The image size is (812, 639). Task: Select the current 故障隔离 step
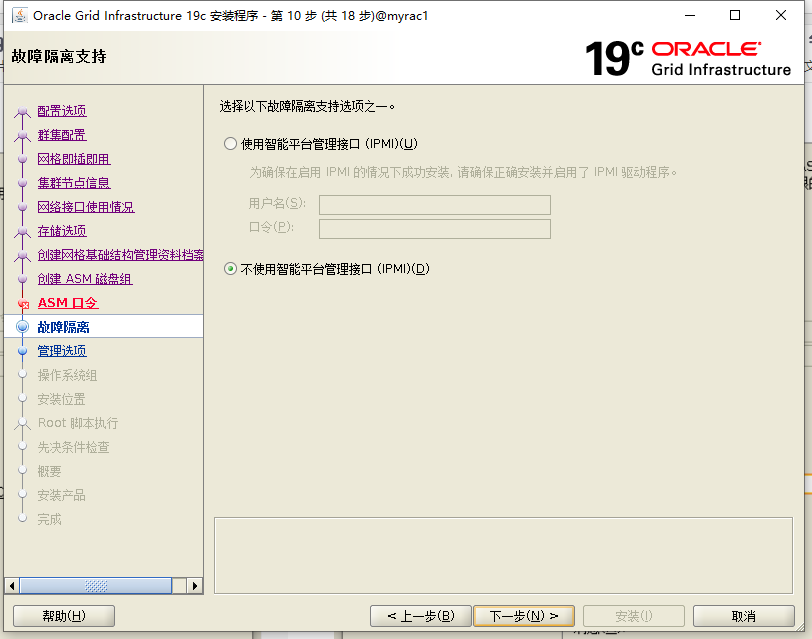point(63,327)
